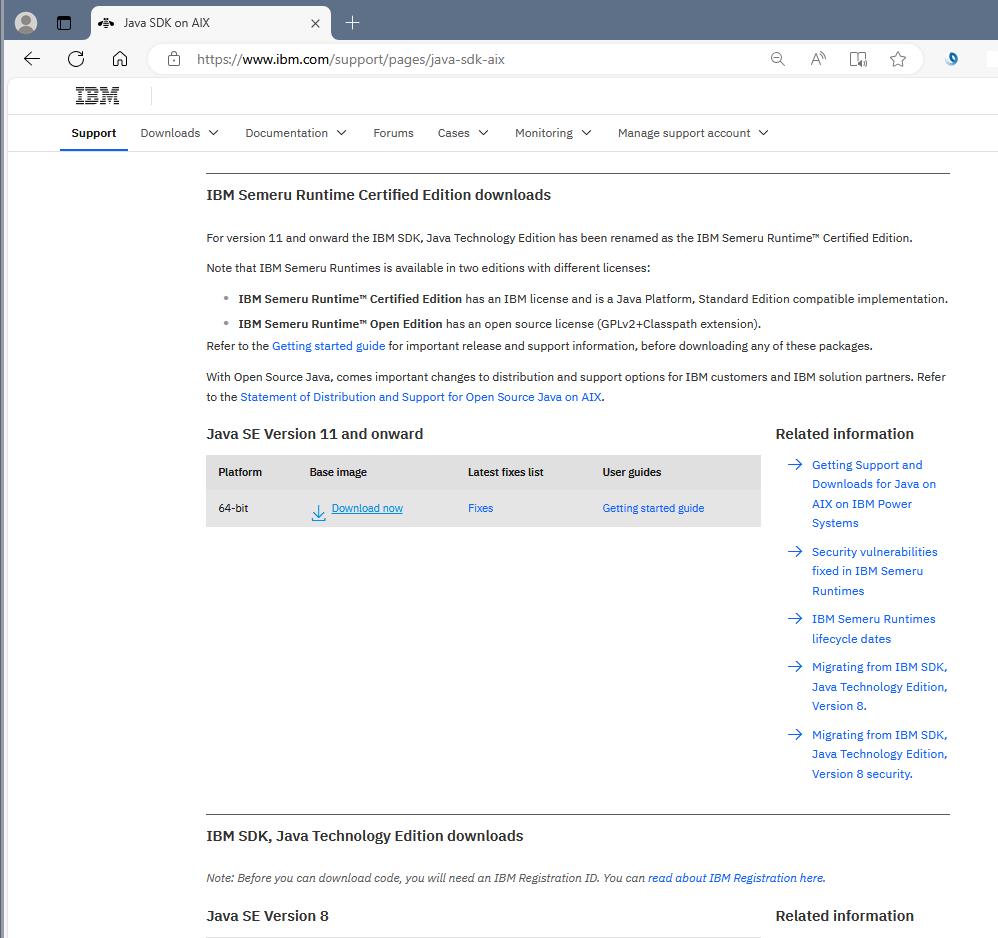
Task: Close the Java SDK on AIX tab
Action: tap(315, 24)
